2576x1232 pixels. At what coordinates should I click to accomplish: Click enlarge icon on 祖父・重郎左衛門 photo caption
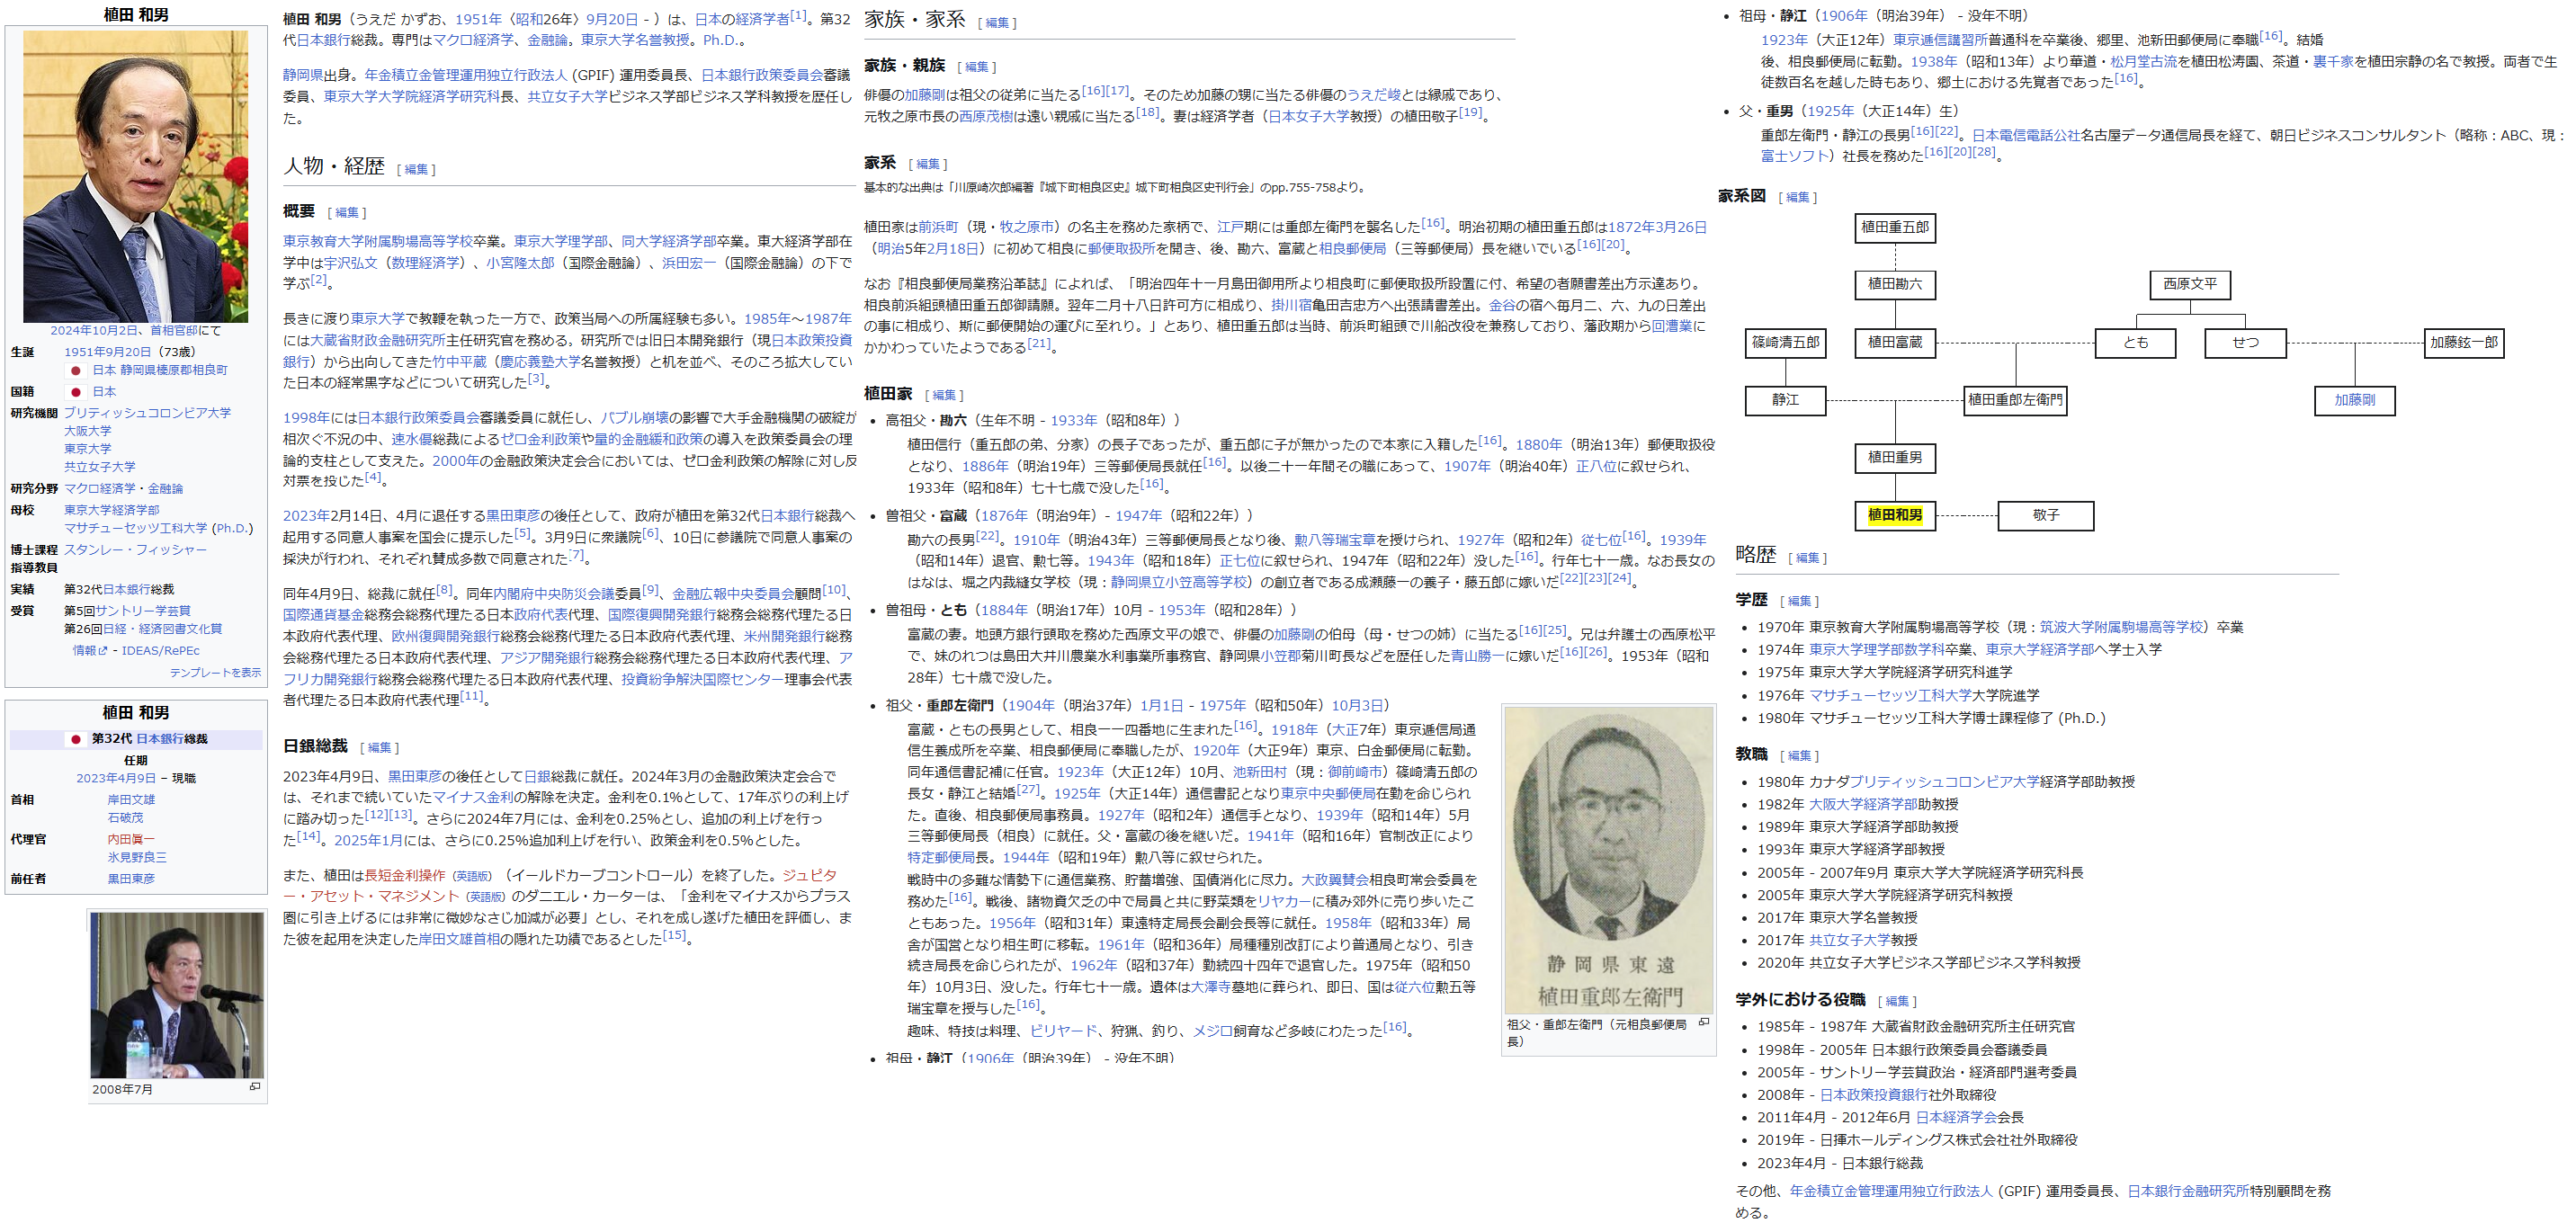click(1704, 1023)
